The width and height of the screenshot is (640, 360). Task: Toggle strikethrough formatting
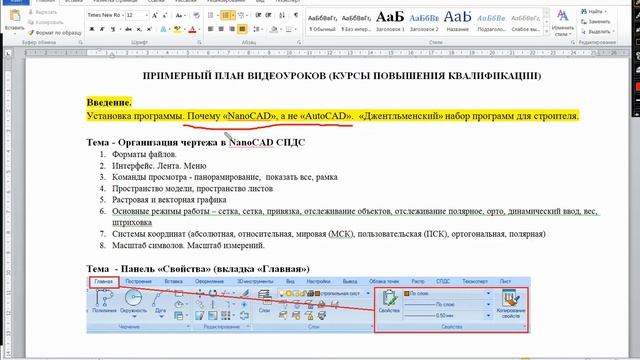pos(129,29)
